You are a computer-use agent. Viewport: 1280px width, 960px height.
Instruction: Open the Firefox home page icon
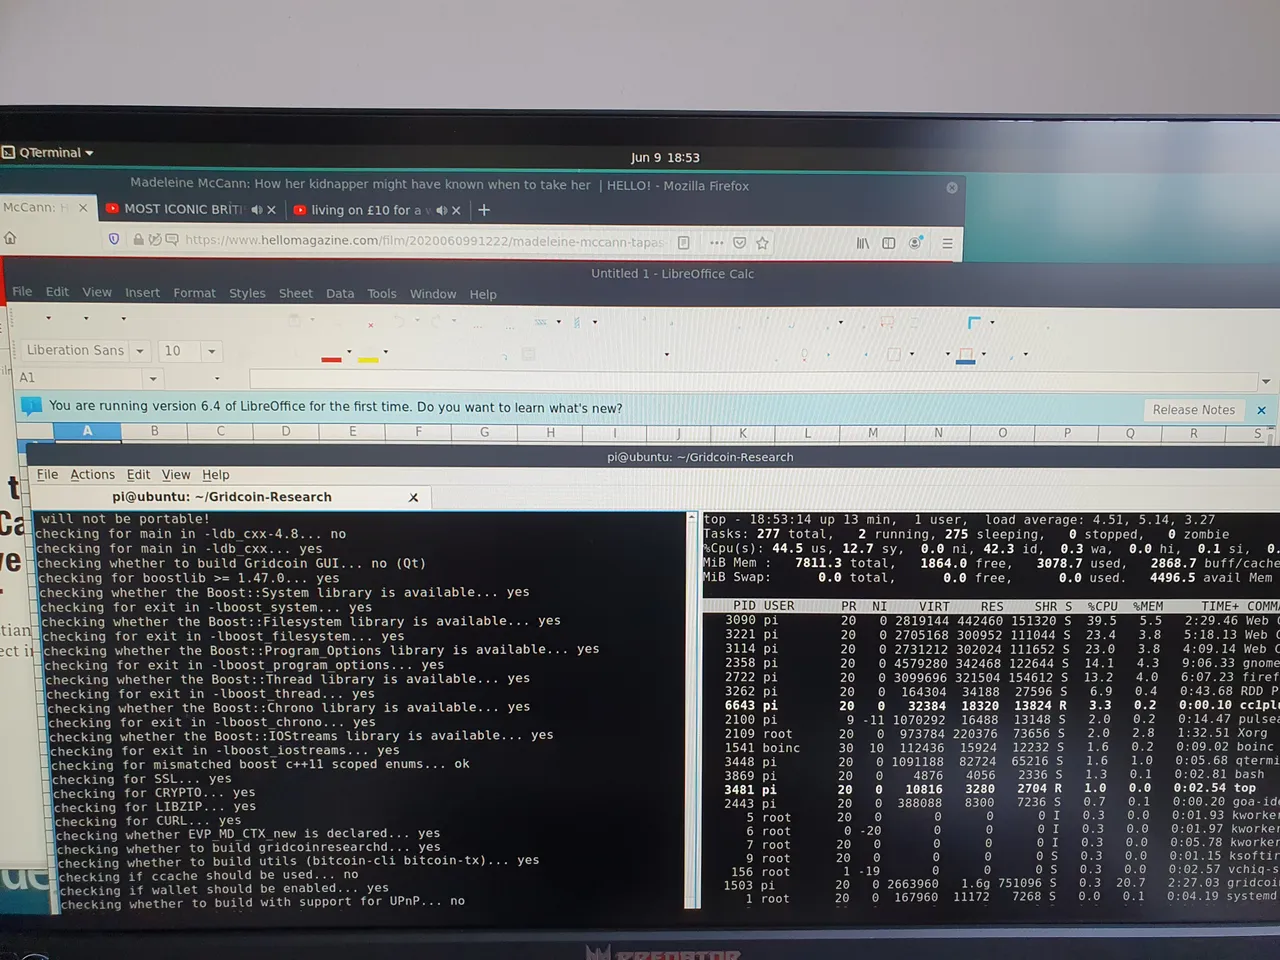(10, 238)
